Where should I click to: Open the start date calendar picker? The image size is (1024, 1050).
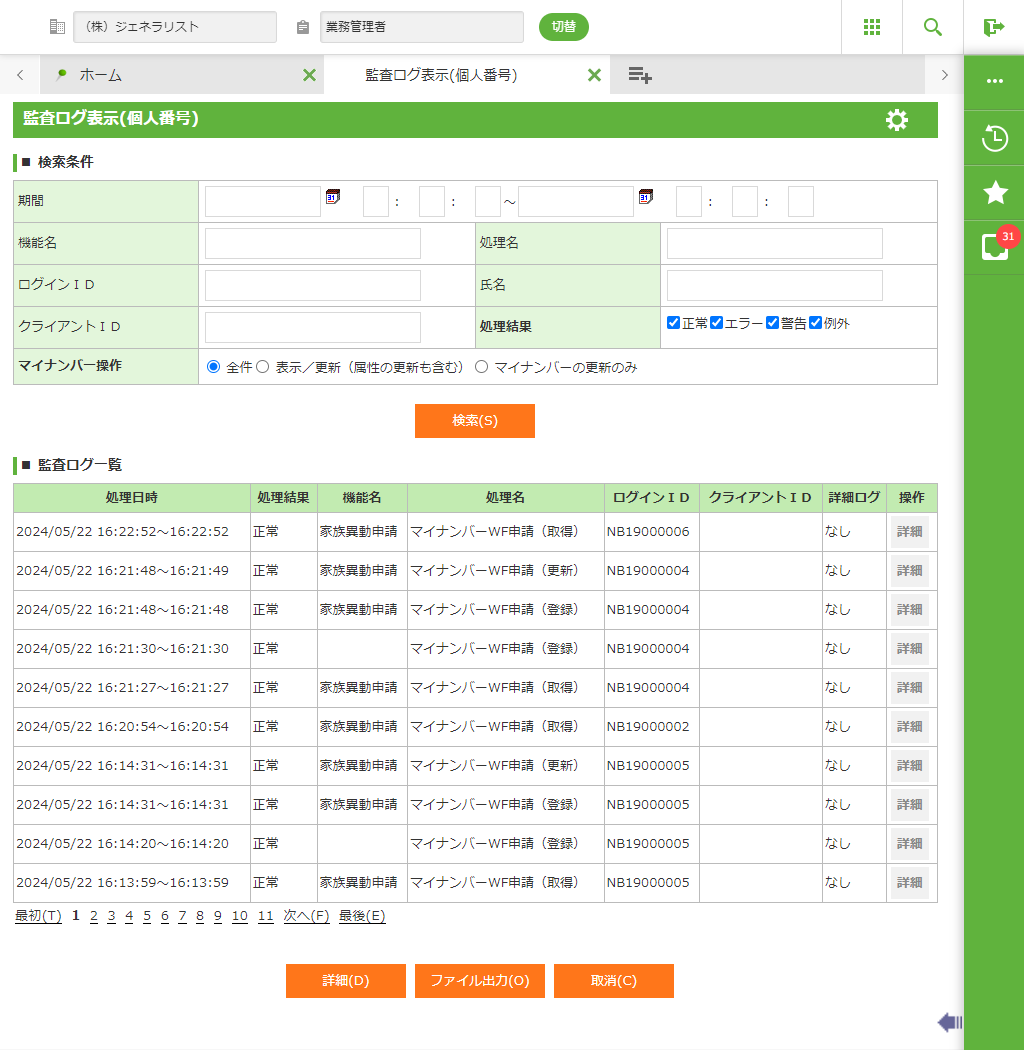pos(333,197)
